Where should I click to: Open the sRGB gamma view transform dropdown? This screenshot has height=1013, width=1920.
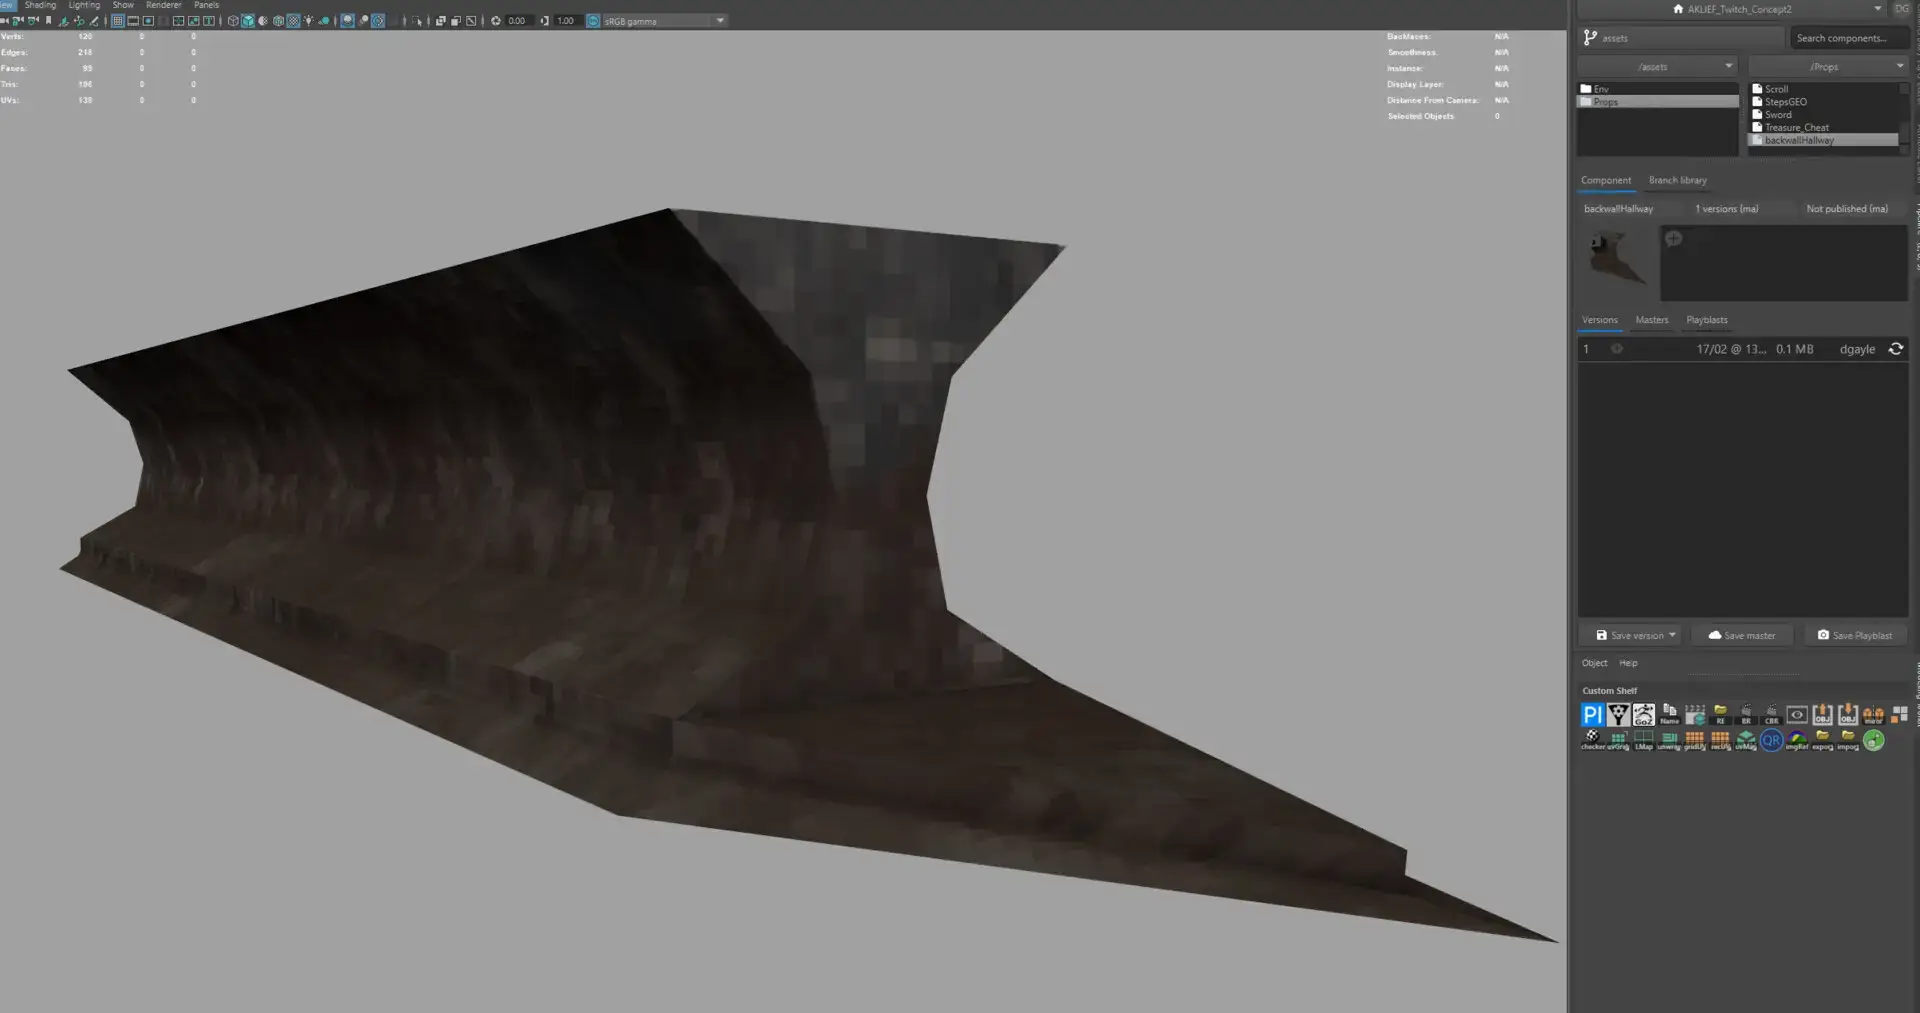pos(719,21)
